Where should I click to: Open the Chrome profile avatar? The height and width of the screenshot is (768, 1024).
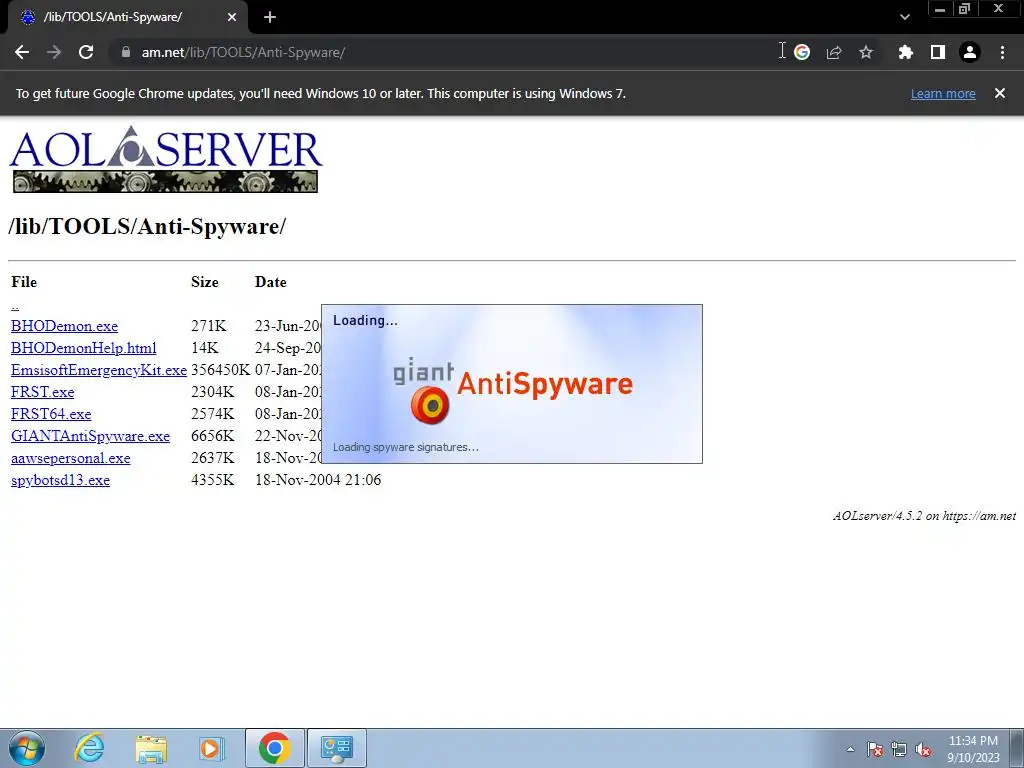pos(970,52)
